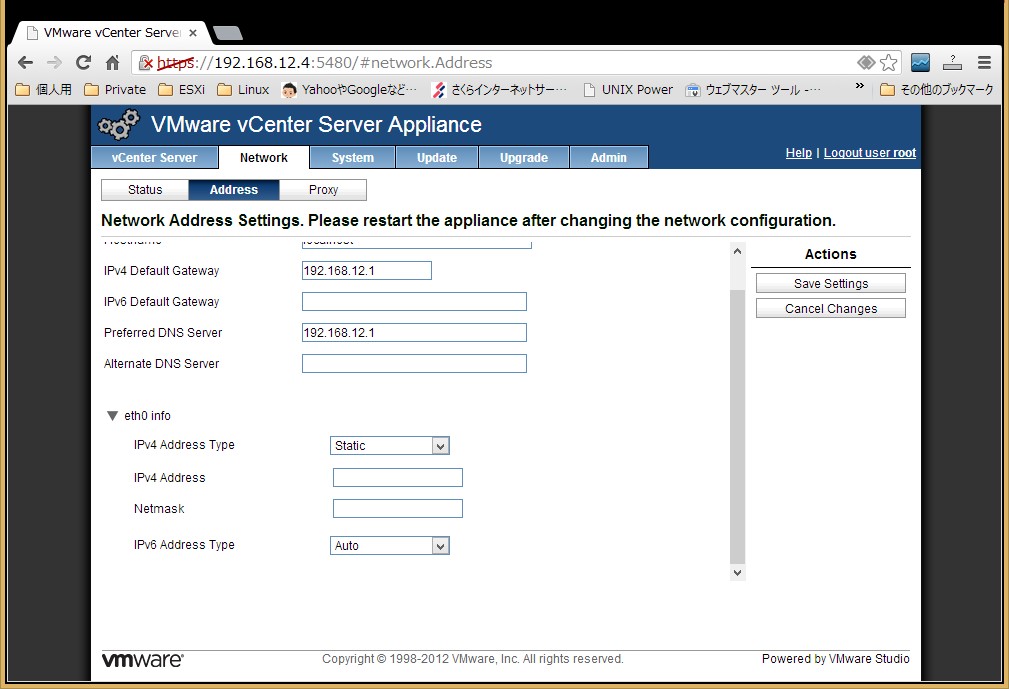1009x689 pixels.
Task: Open the Linux bookmark folder
Action: click(x=244, y=89)
